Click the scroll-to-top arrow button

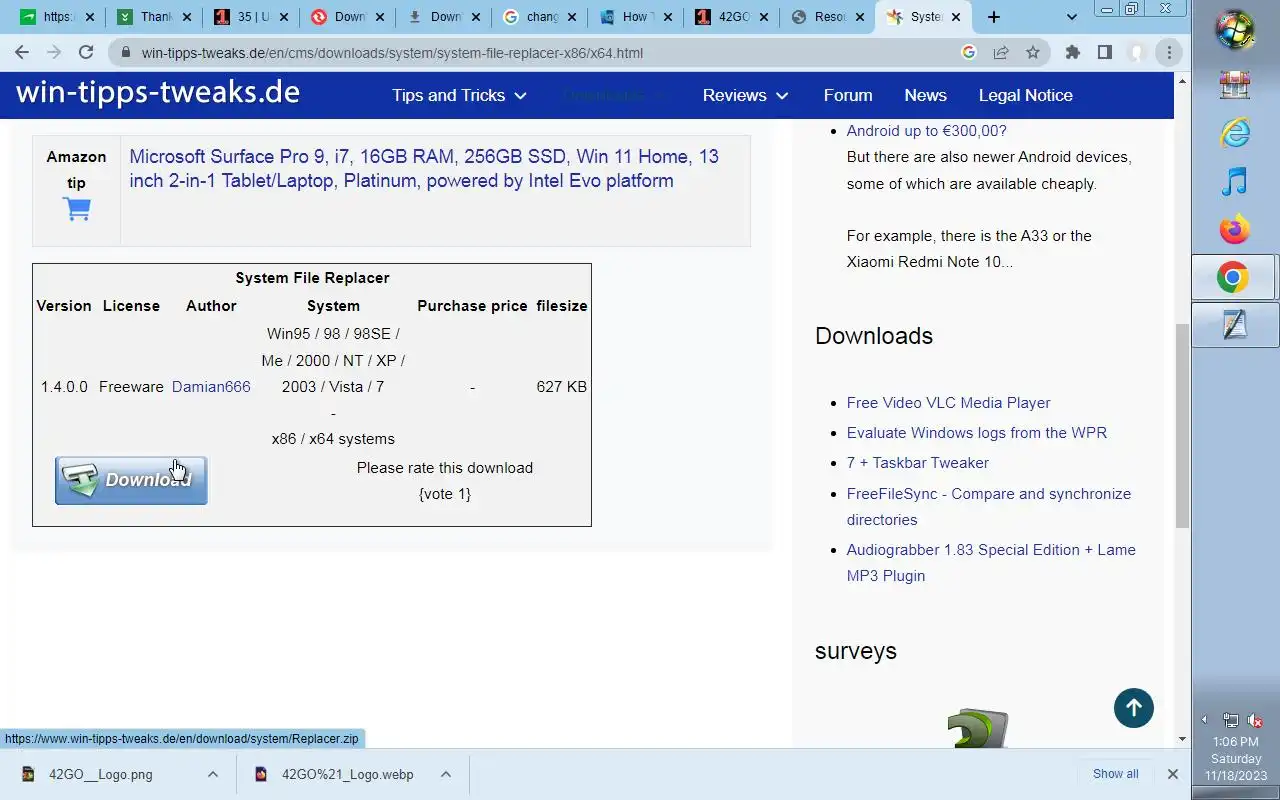point(1134,708)
